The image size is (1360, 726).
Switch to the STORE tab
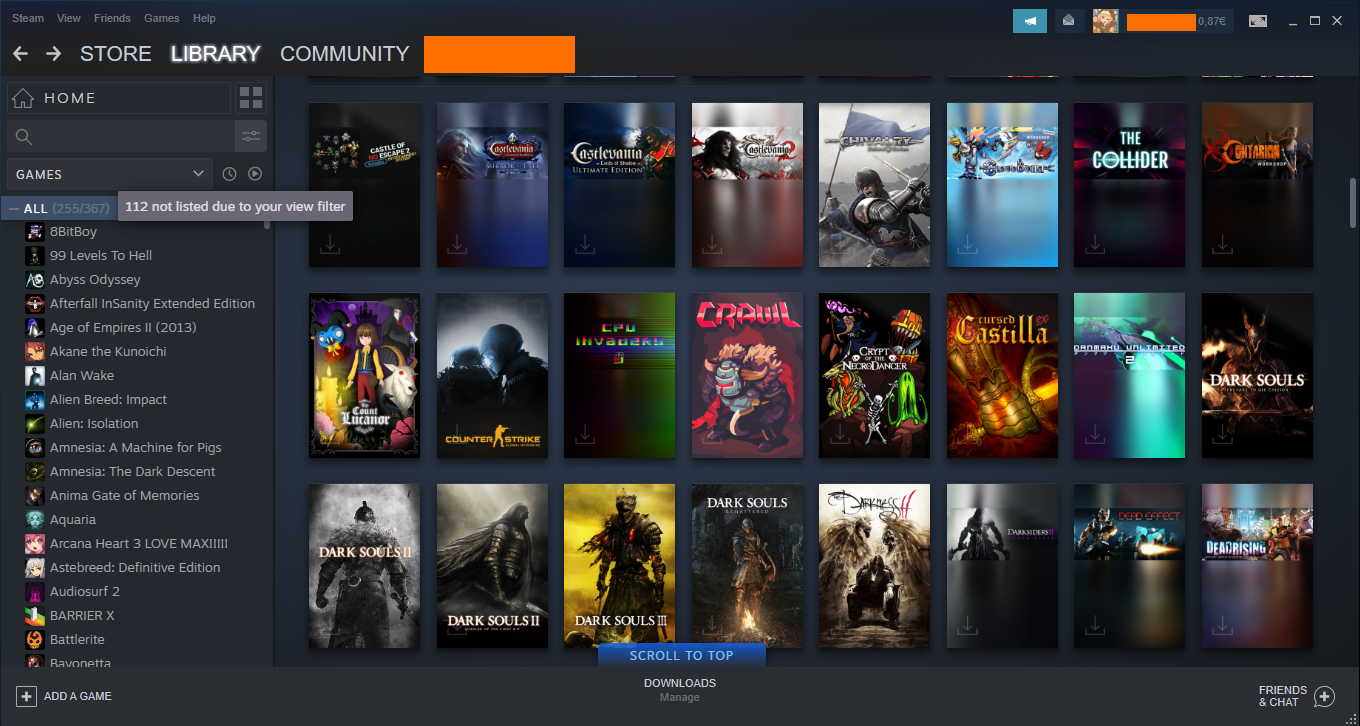point(116,54)
